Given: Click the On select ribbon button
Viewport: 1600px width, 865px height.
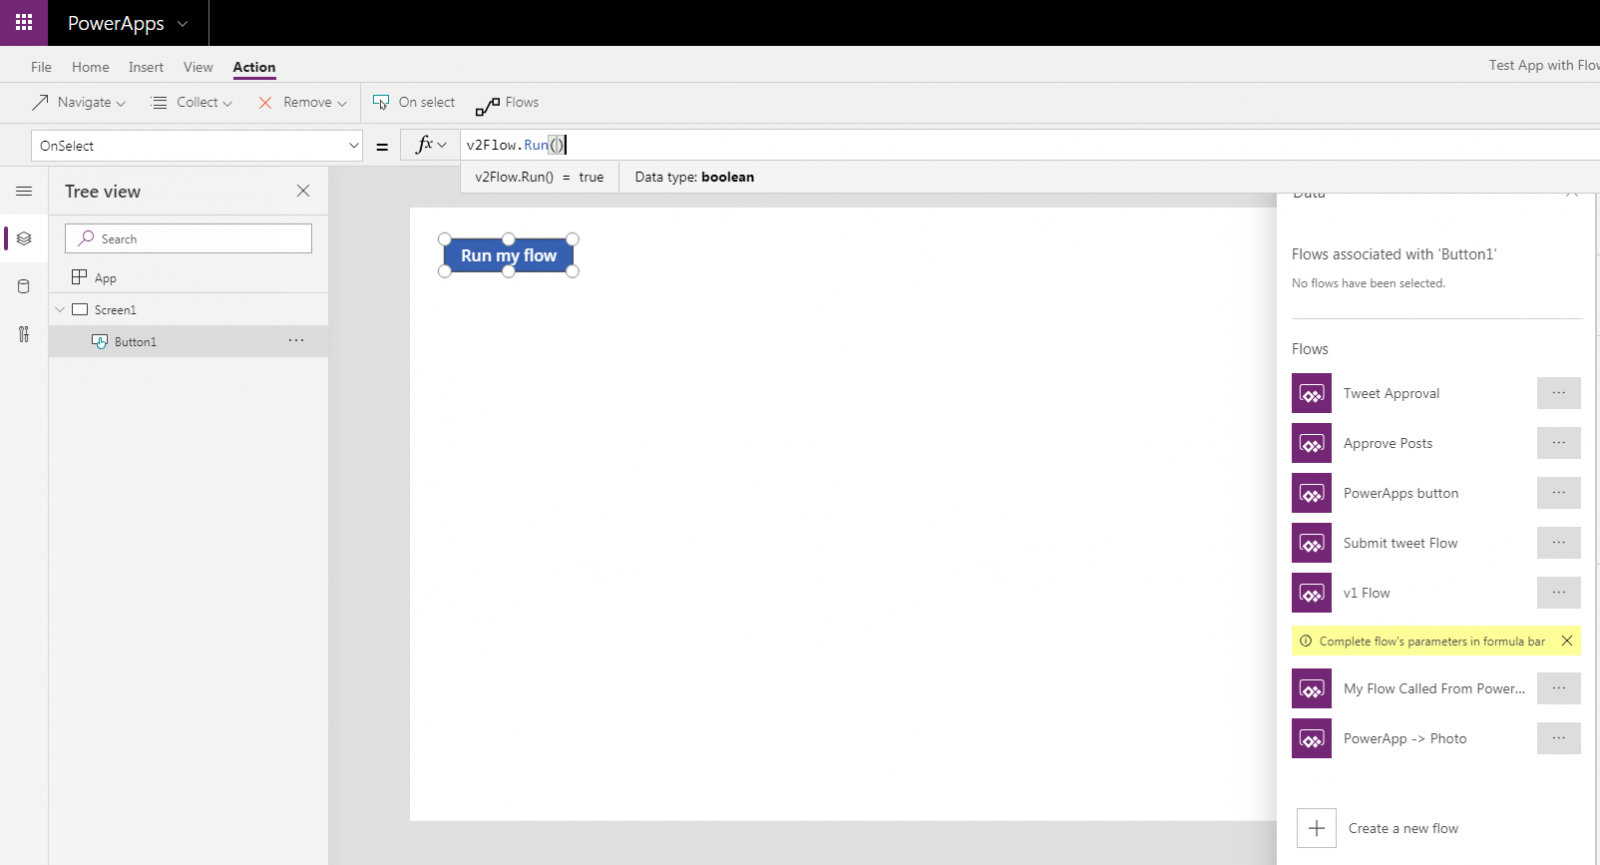Looking at the screenshot, I should pyautogui.click(x=413, y=102).
